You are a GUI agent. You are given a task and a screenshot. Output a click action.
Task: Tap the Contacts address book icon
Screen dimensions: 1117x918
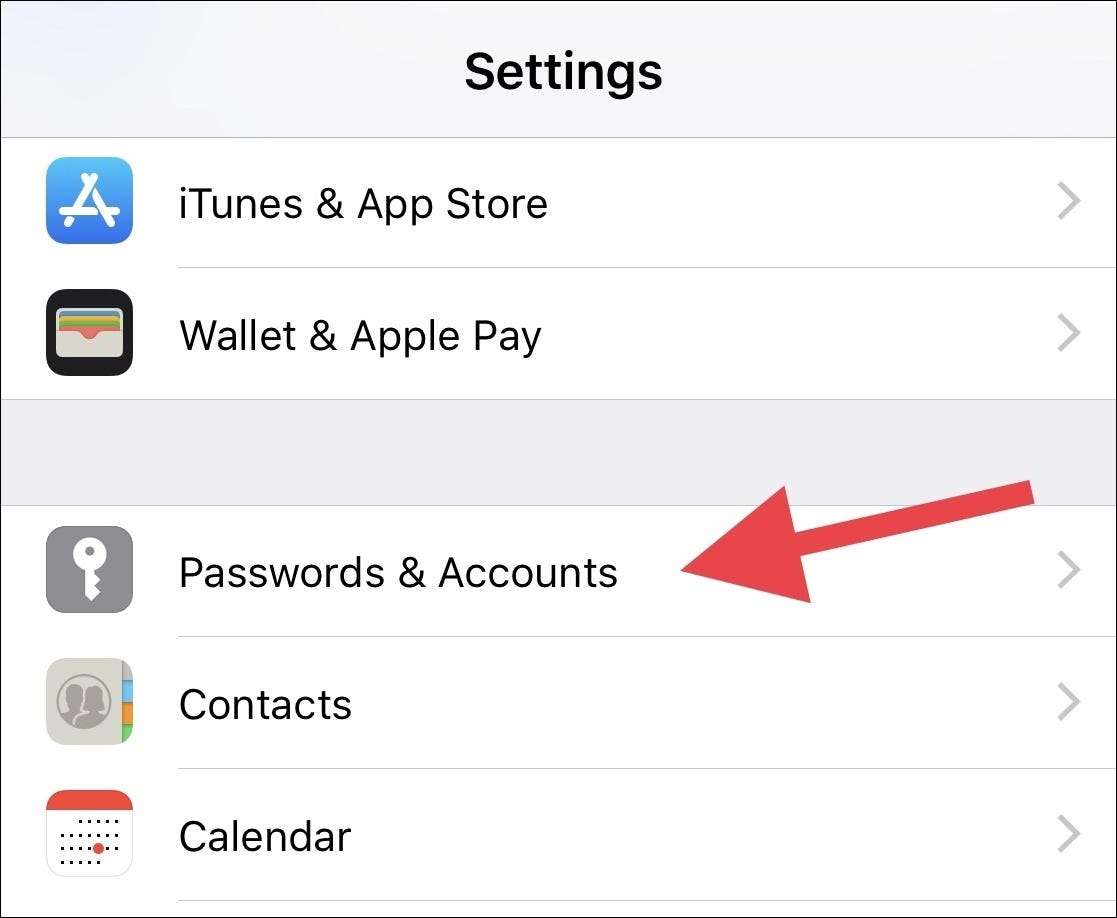[89, 701]
